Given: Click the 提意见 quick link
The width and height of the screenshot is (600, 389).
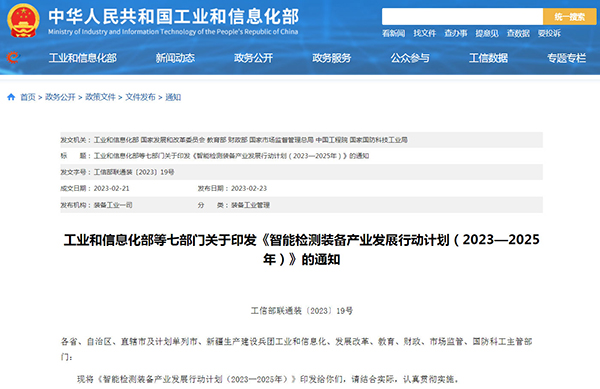Looking at the screenshot, I should point(487,33).
